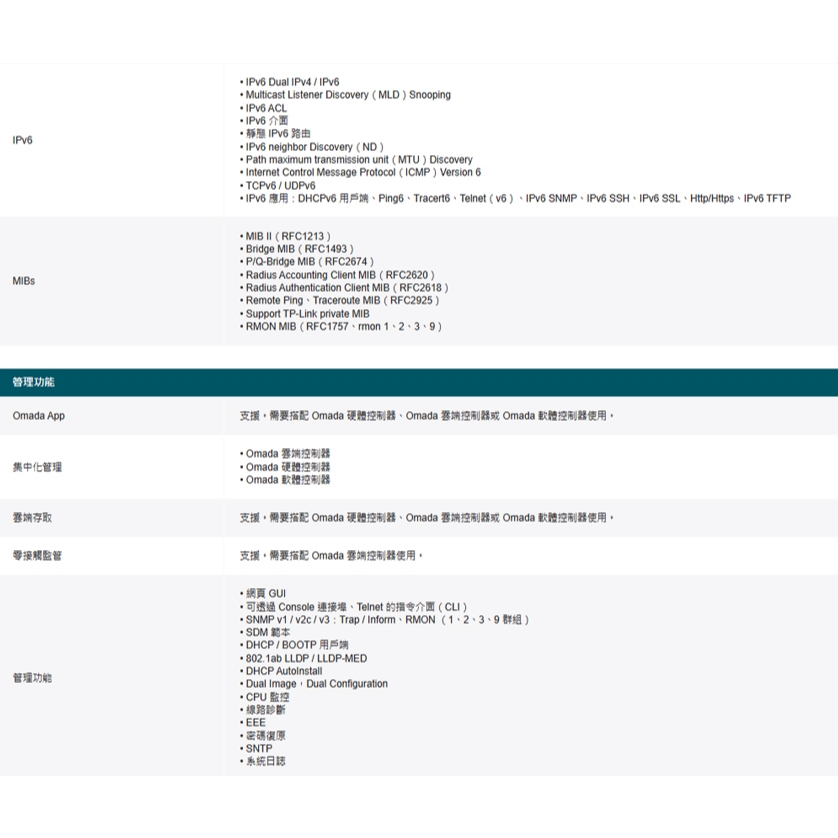Select the 管理功能 section header bar
838x838 pixels.
pos(419,382)
